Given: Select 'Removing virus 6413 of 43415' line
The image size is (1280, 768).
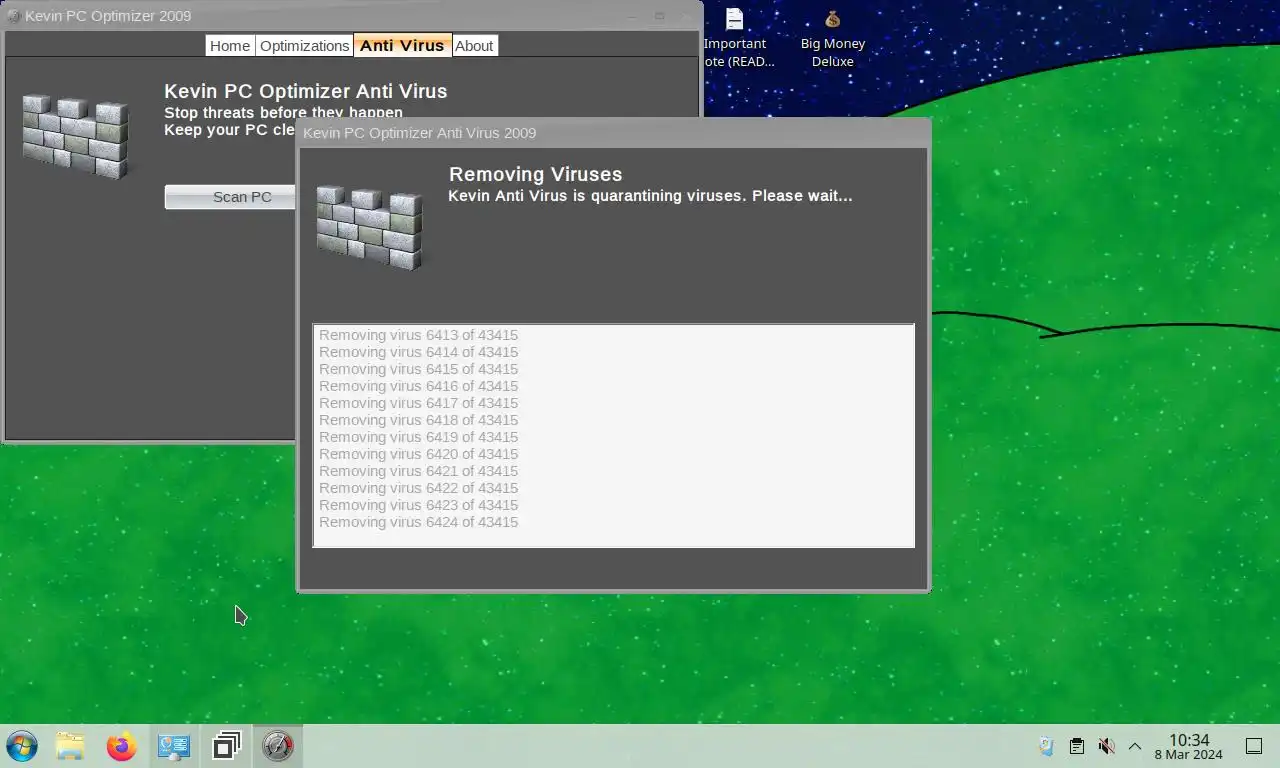Looking at the screenshot, I should pos(418,335).
